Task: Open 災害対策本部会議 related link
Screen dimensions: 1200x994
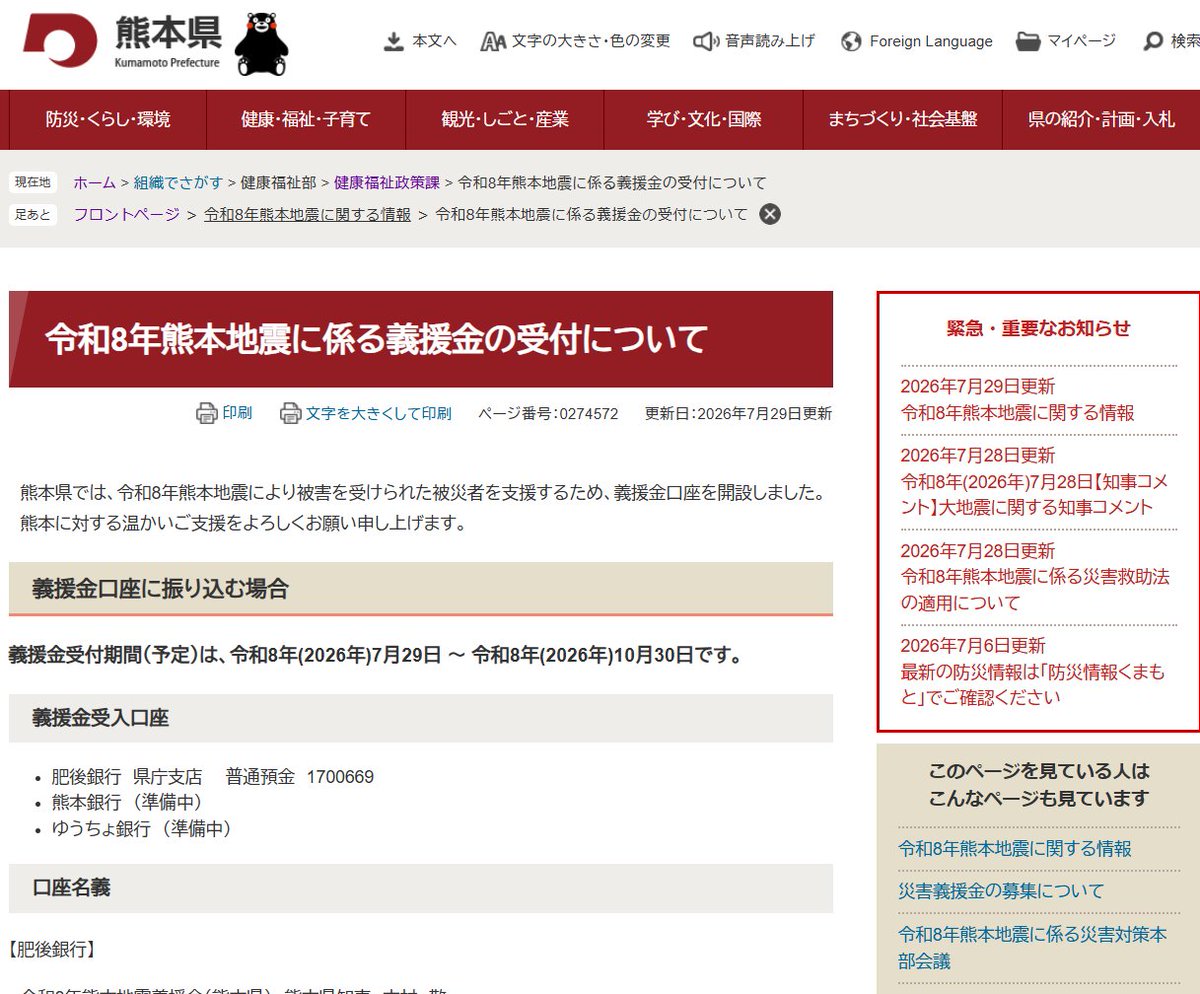Action: point(1033,948)
